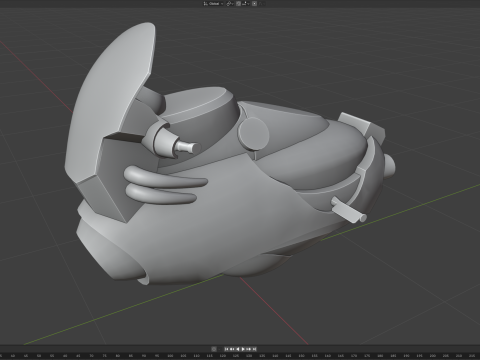Click frame 100 on the timeline ruler
Screen dimensions: 480x360
pyautogui.click(x=170, y=356)
